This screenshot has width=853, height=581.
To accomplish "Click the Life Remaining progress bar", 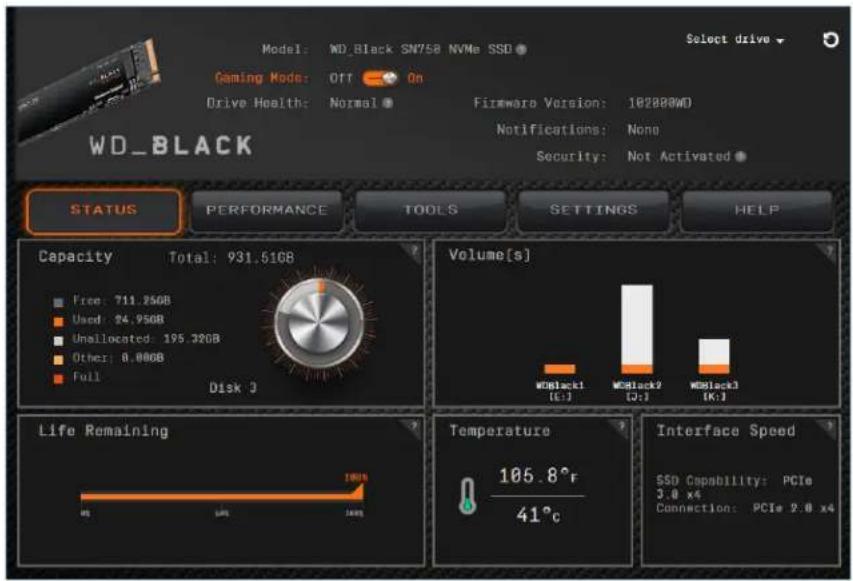I will (x=222, y=496).
